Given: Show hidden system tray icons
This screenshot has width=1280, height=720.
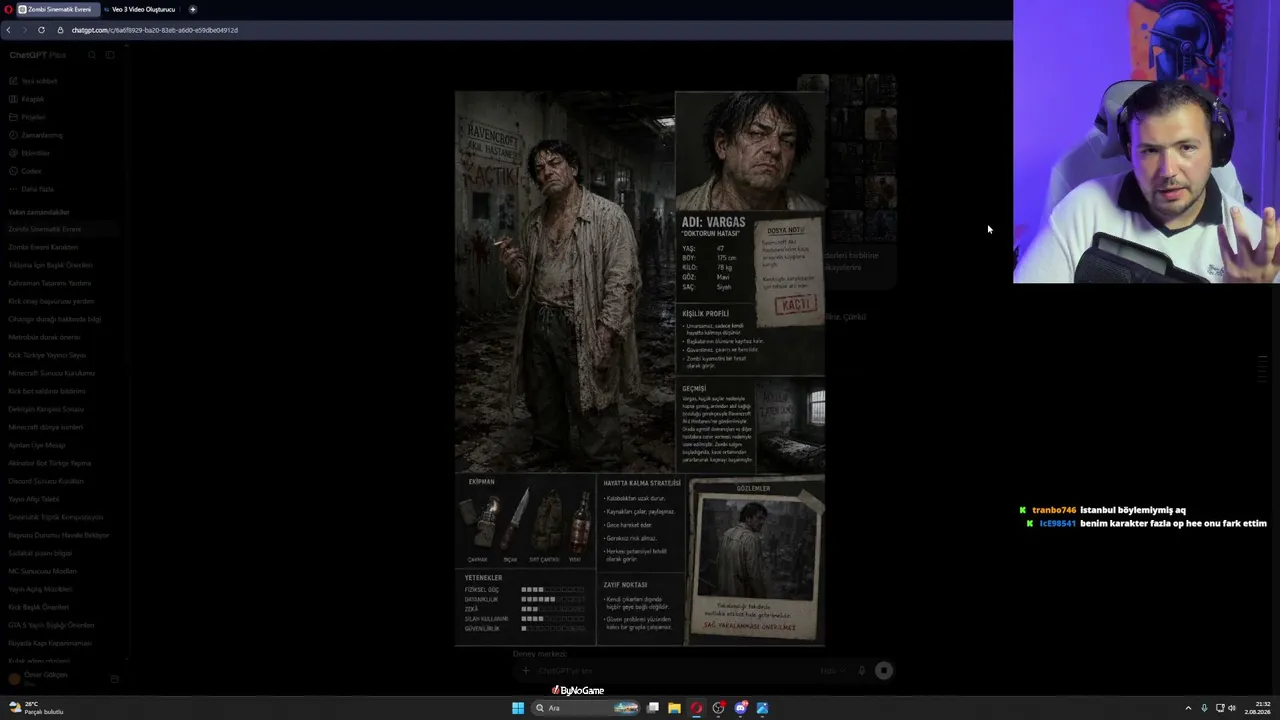Looking at the screenshot, I should [1189, 708].
